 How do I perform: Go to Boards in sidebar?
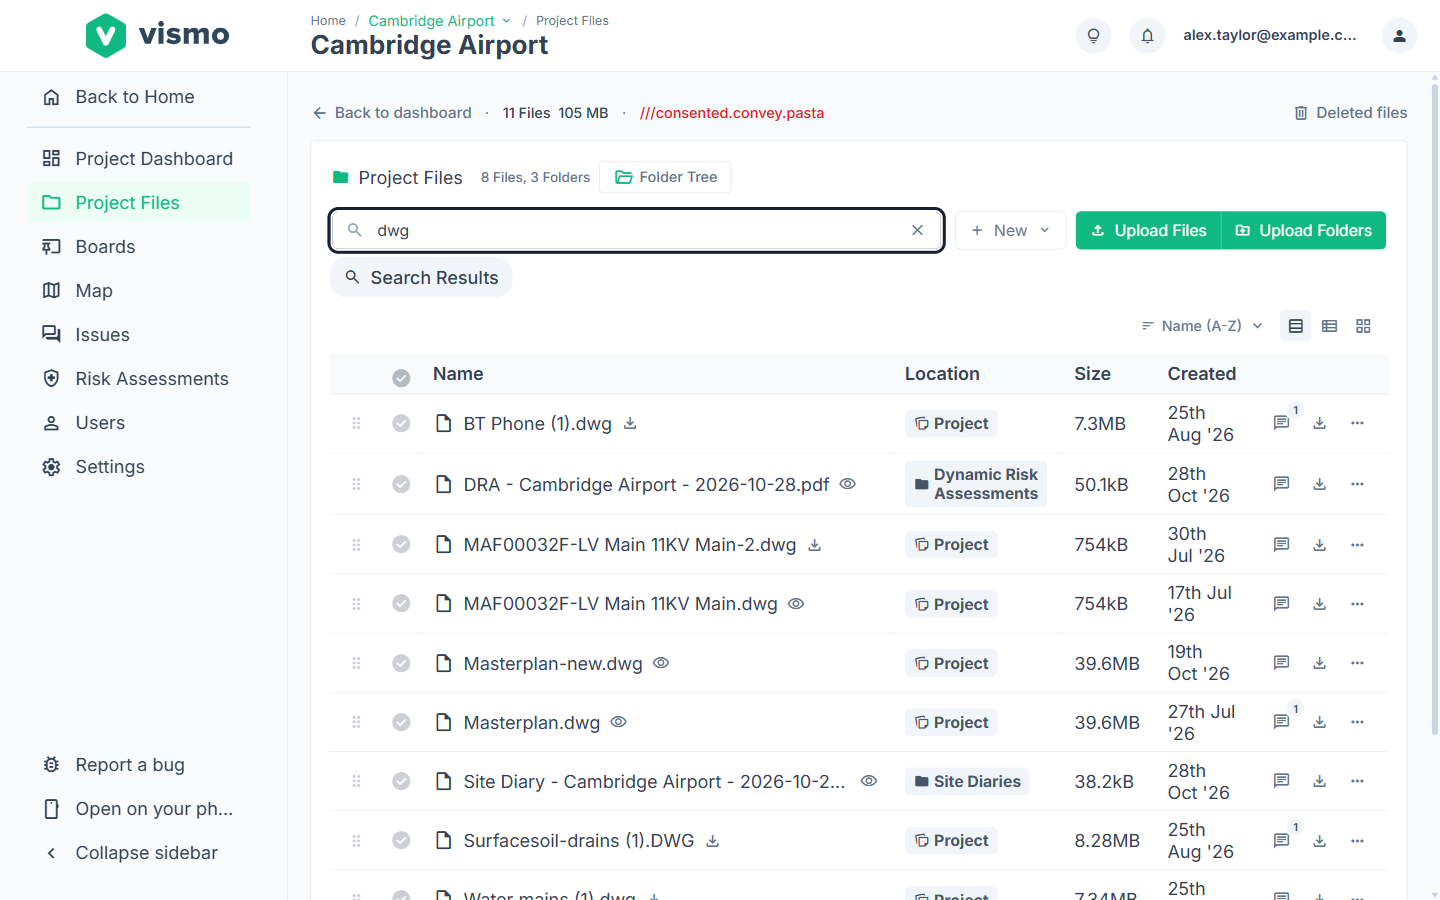[138, 247]
